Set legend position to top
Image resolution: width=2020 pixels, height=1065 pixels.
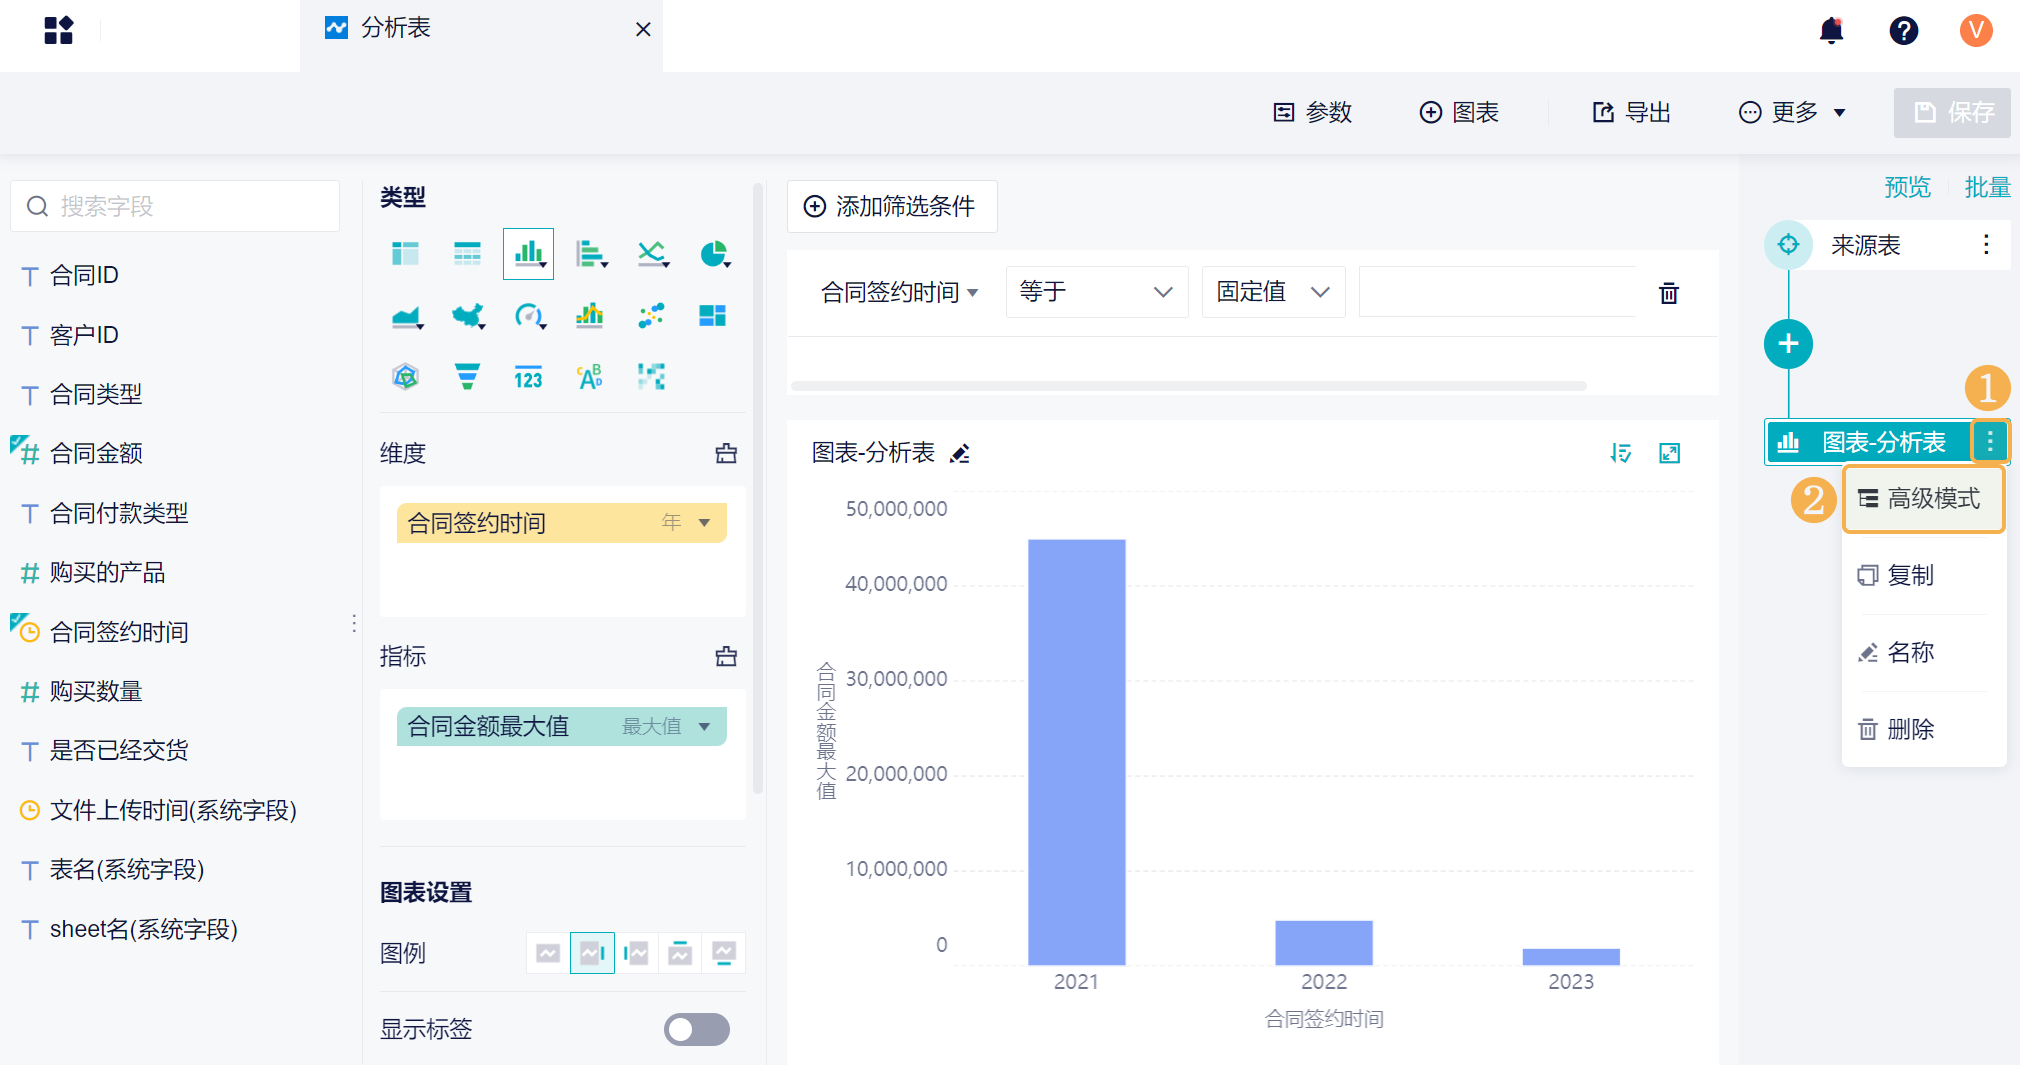click(x=680, y=953)
